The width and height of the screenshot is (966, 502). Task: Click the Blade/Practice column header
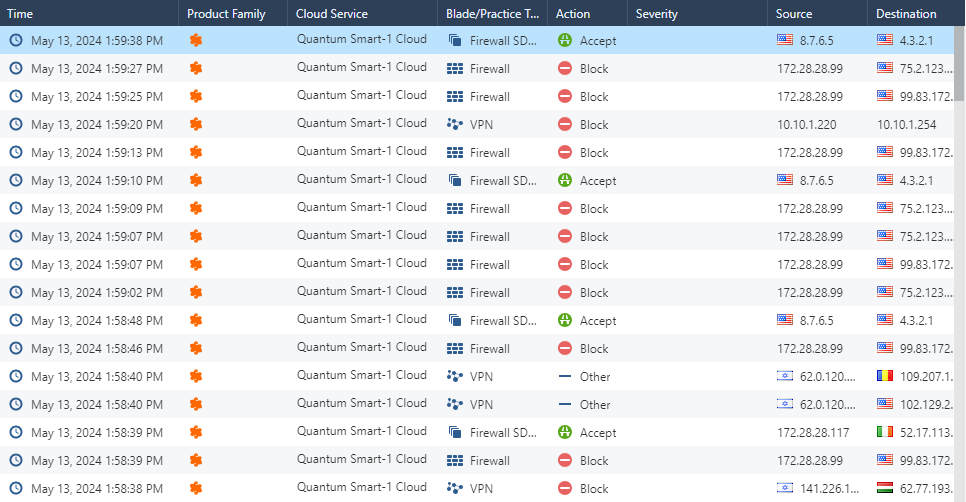492,14
